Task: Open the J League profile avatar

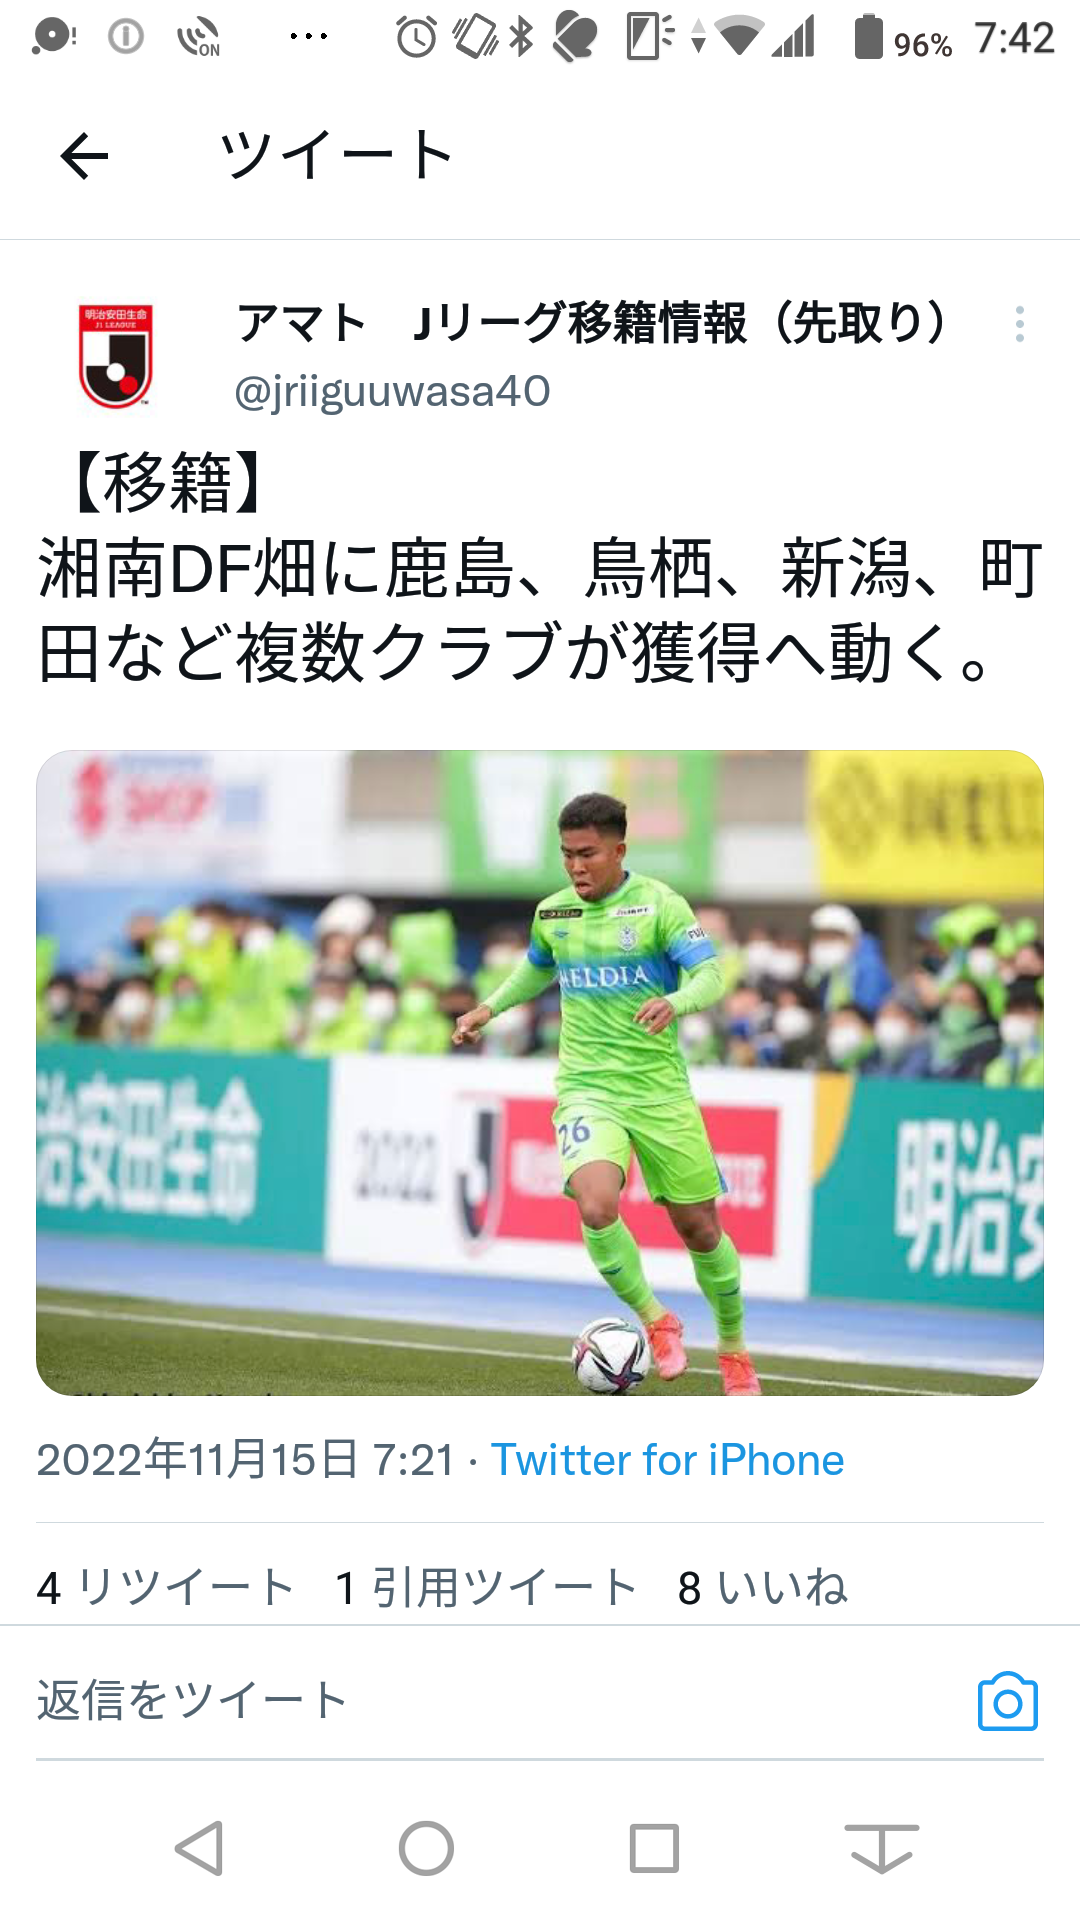Action: 115,356
